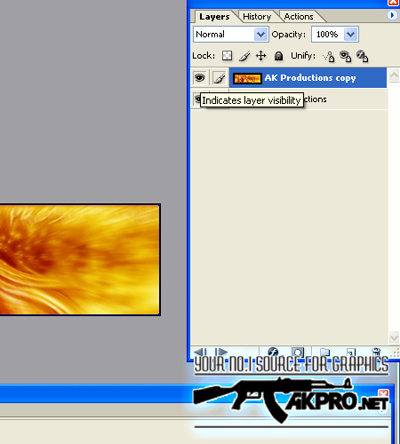The image size is (400, 444).
Task: Hide the AK Productions copy layer
Action: pyautogui.click(x=200, y=78)
